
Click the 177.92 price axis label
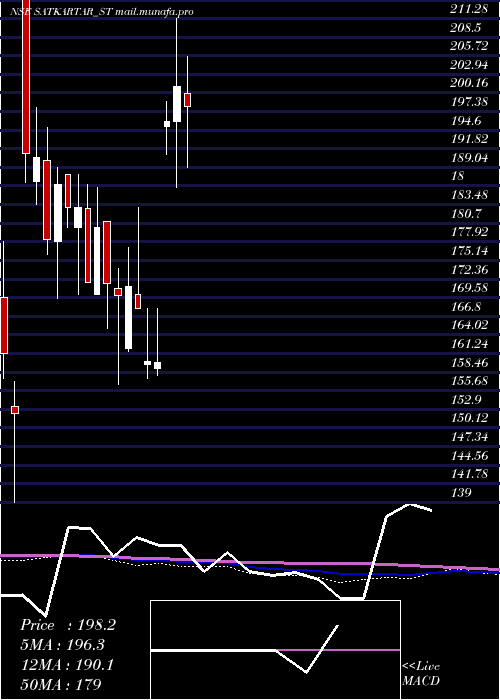[469, 232]
